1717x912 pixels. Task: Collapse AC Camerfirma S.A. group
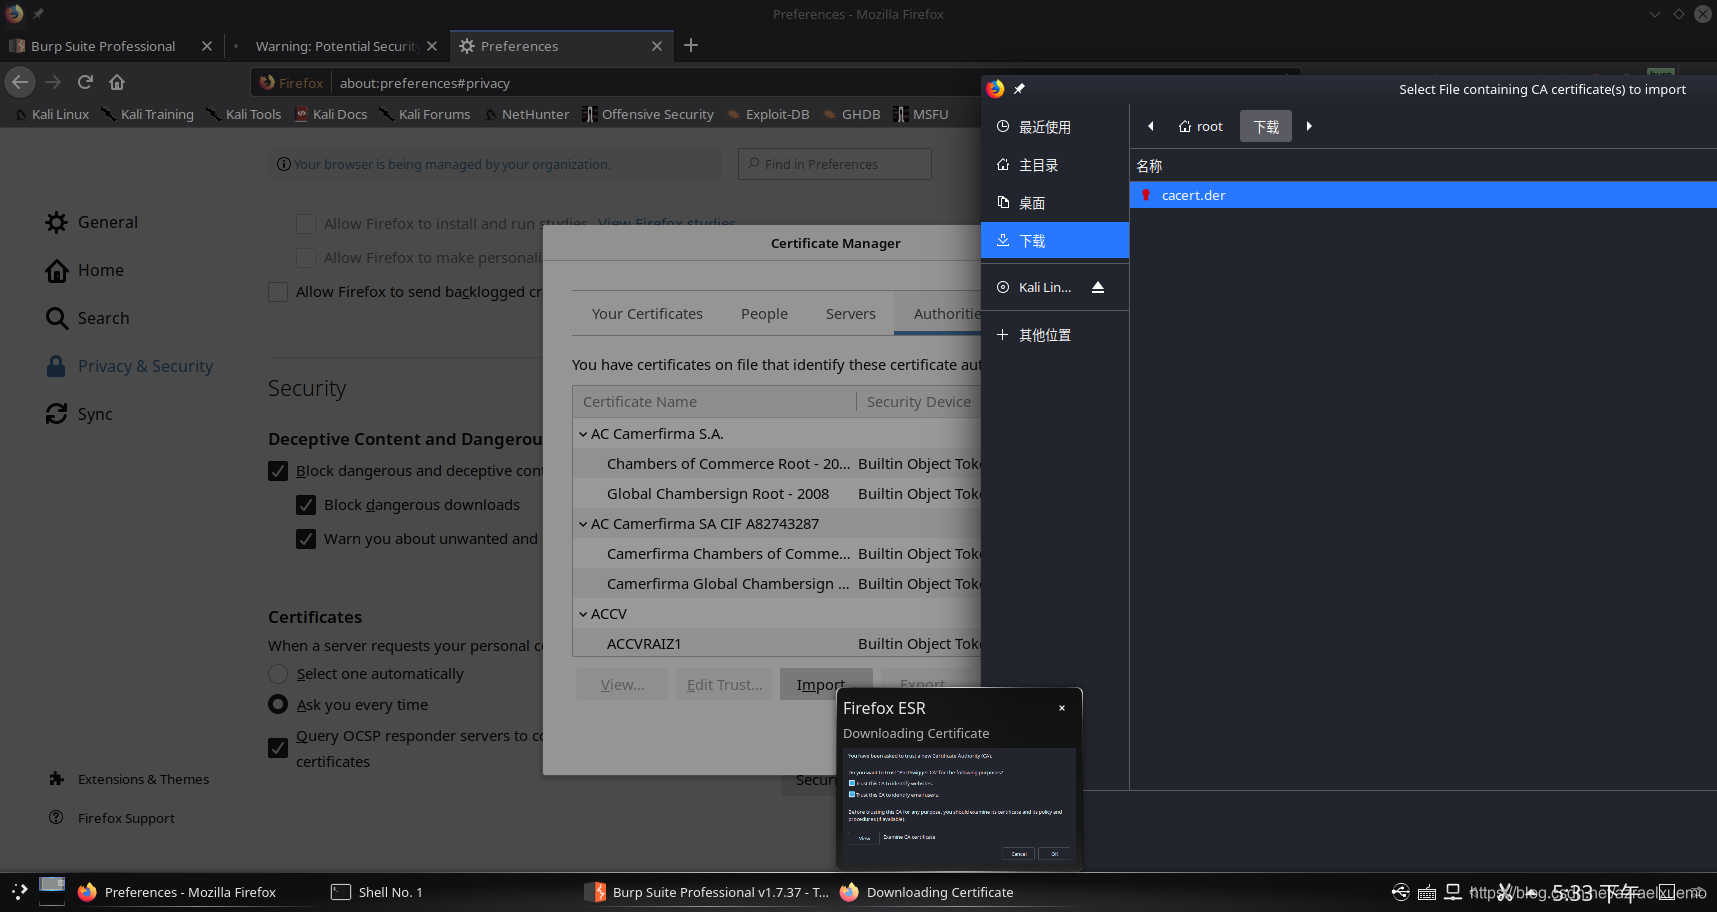[x=583, y=434]
